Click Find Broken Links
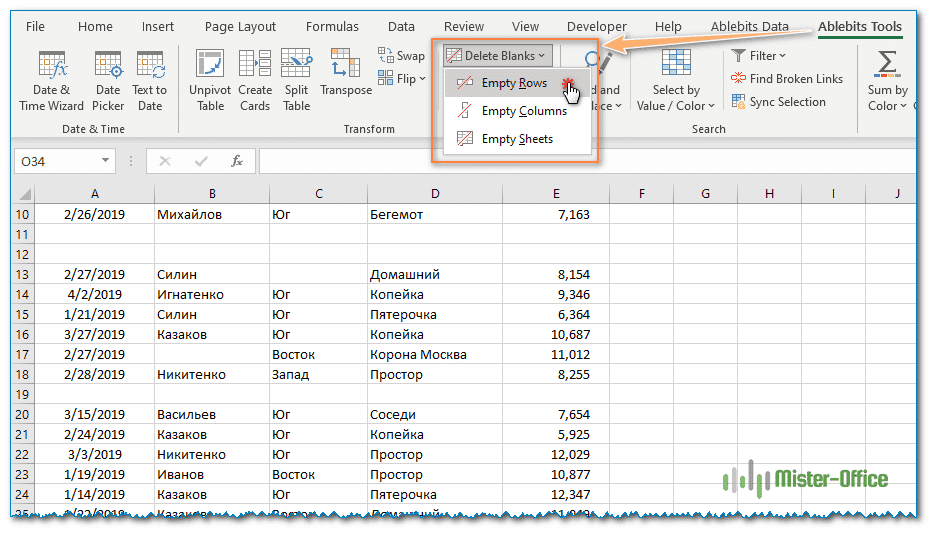928x535 pixels. pos(787,79)
